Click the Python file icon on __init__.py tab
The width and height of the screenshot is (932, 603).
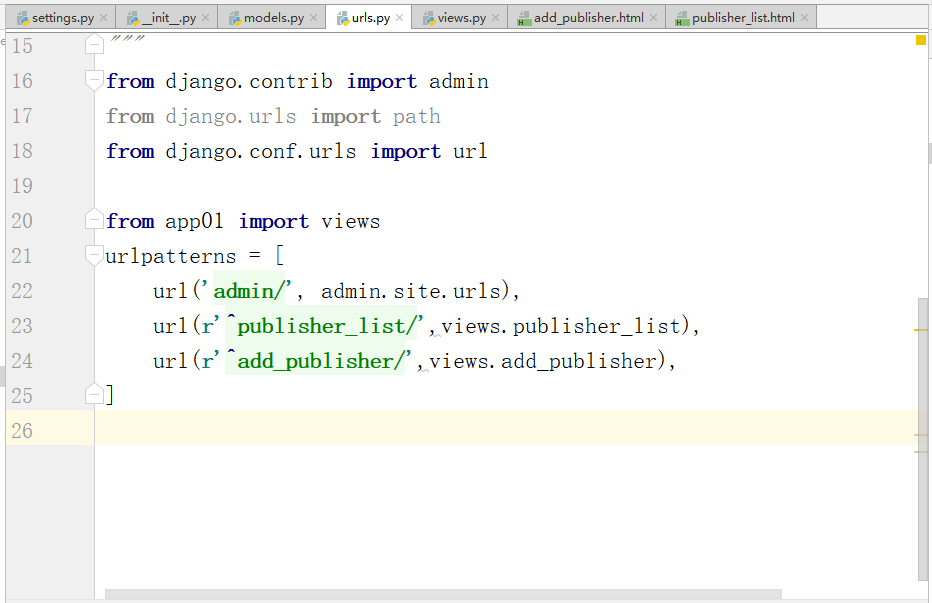pyautogui.click(x=133, y=18)
